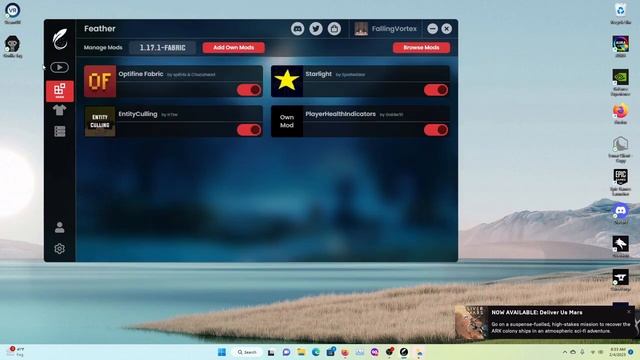
Task: Open the Feather store bag icon
Action: 334,29
